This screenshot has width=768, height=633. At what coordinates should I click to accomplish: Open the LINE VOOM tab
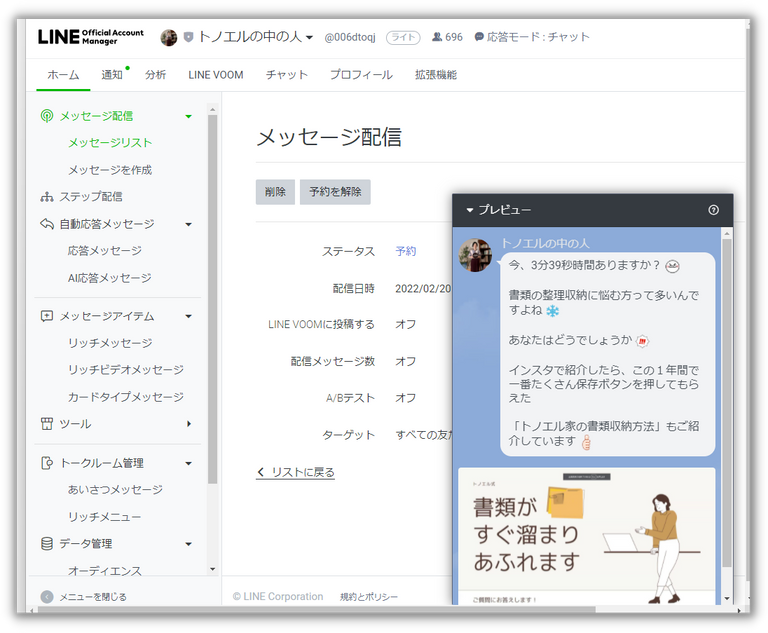pyautogui.click(x=216, y=75)
